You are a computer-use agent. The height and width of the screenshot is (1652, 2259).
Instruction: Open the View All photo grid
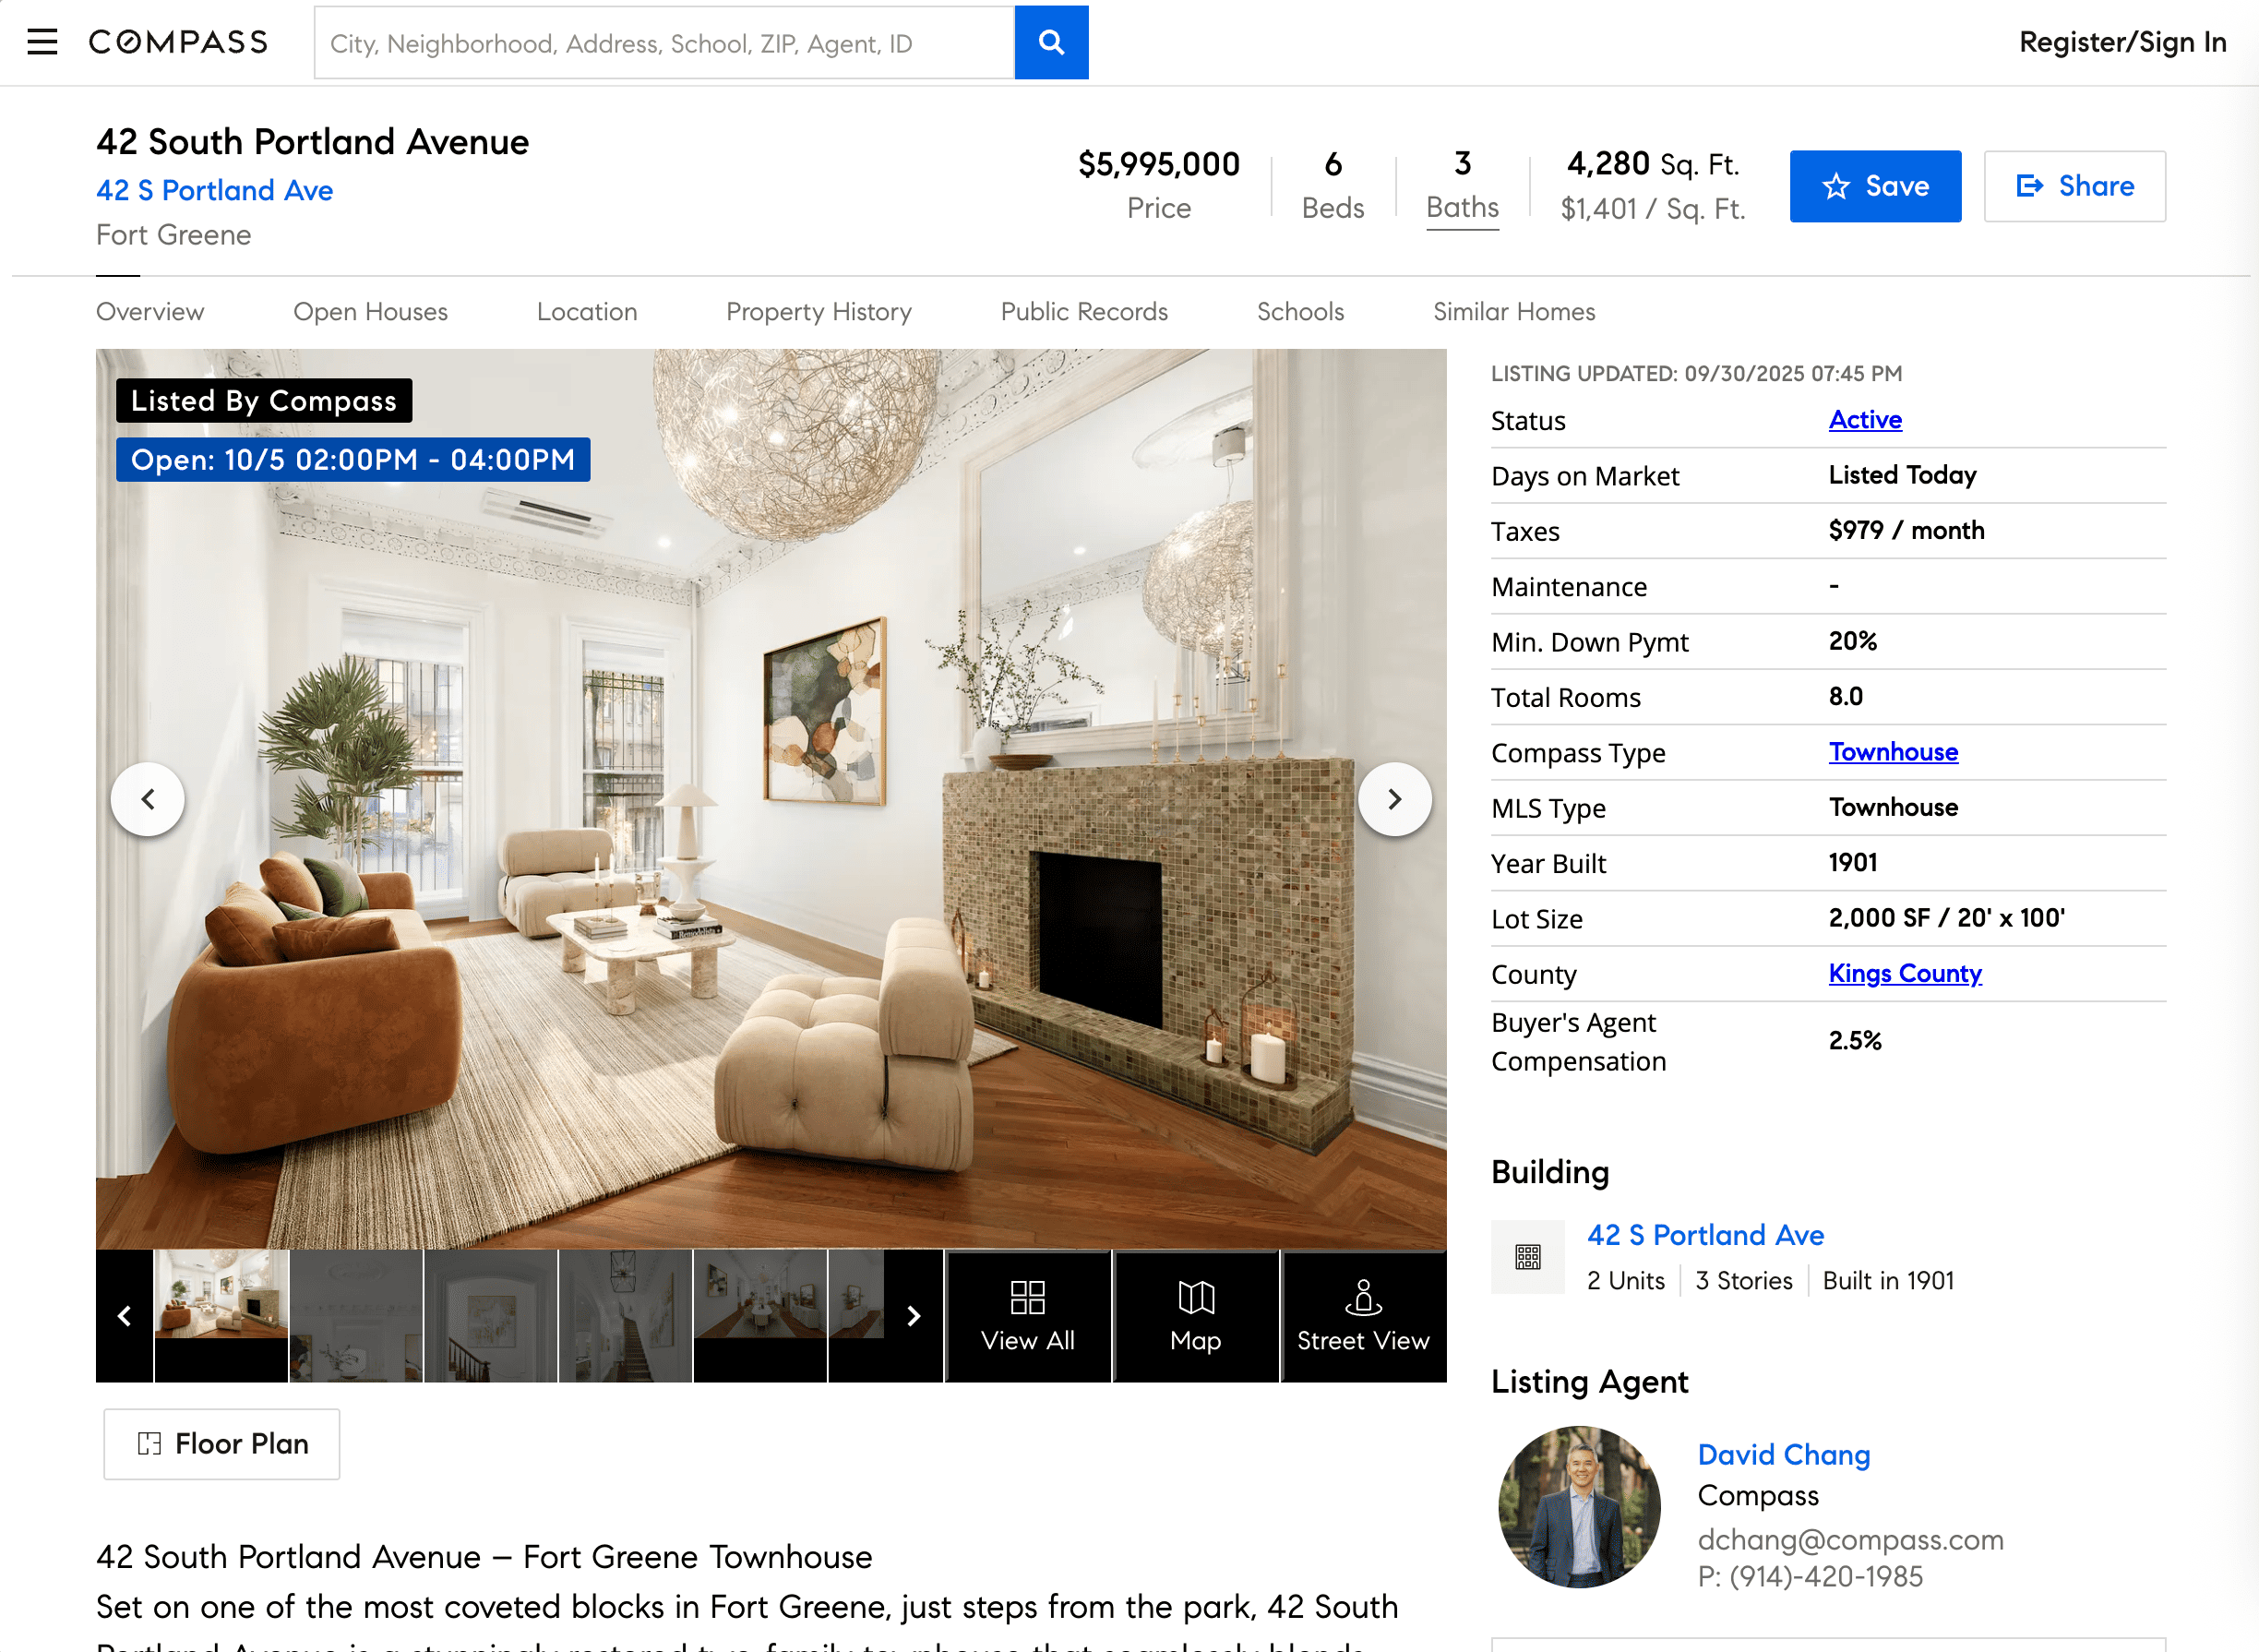coord(1027,1315)
